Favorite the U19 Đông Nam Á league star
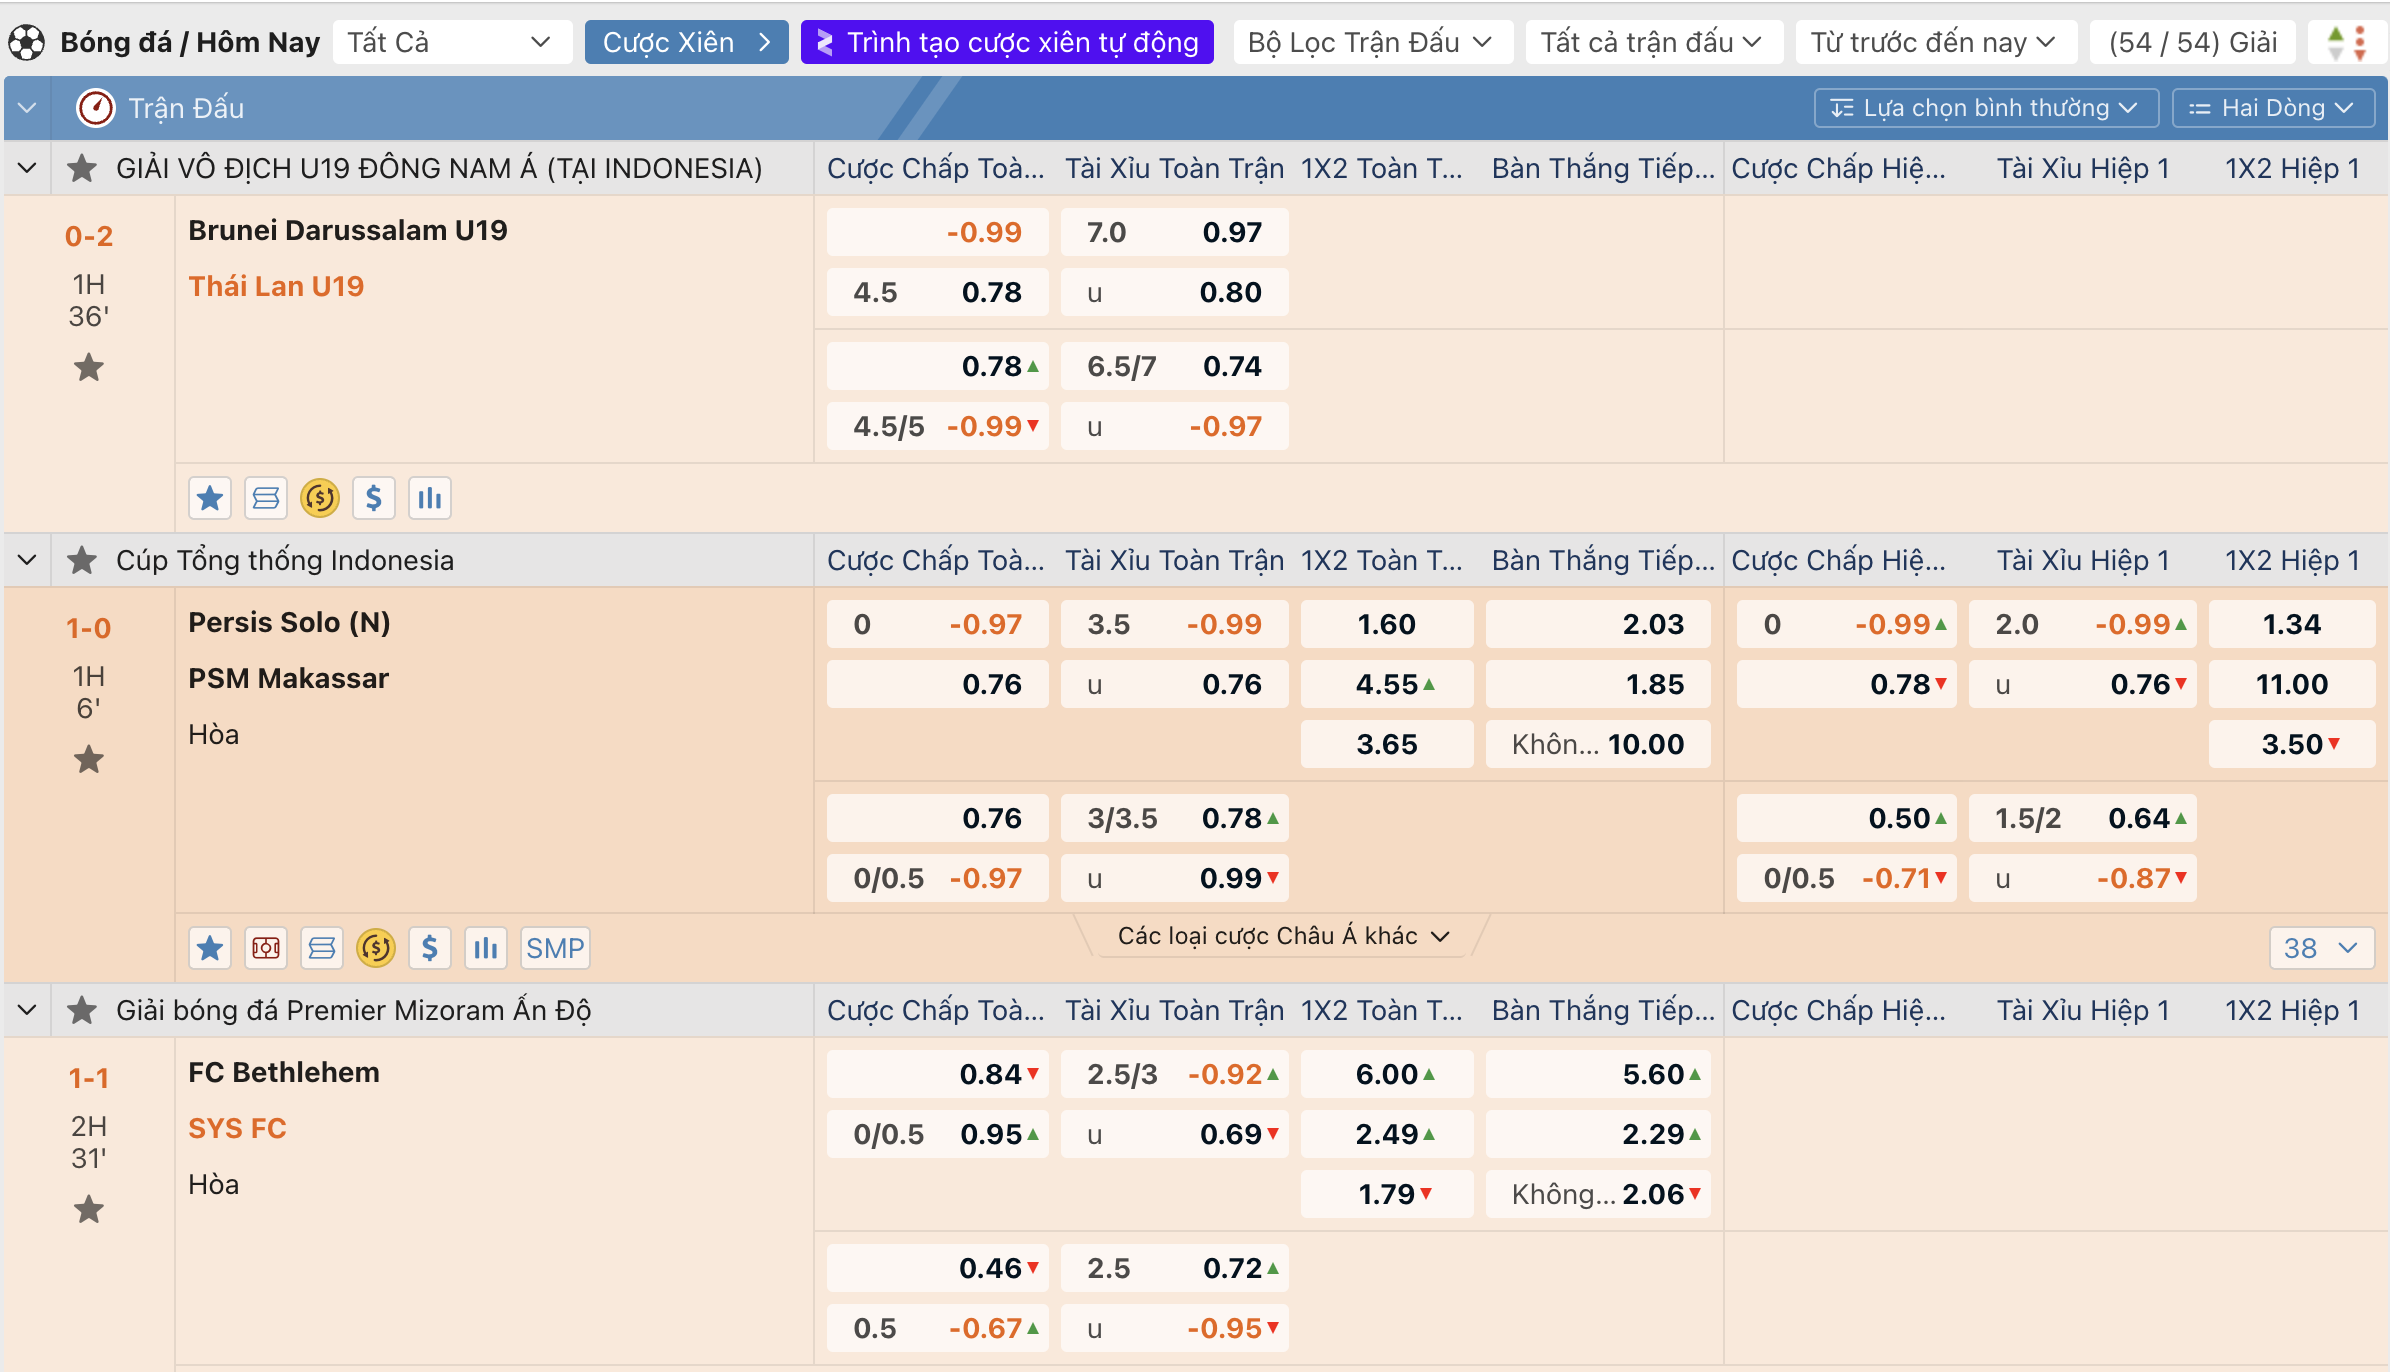Screen dimensions: 2390x1372 (82, 168)
